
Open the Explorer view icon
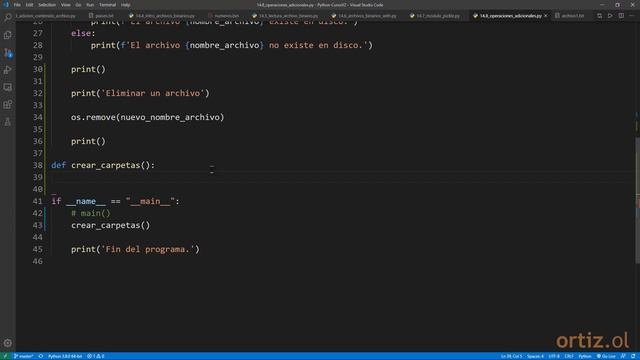click(x=8, y=35)
